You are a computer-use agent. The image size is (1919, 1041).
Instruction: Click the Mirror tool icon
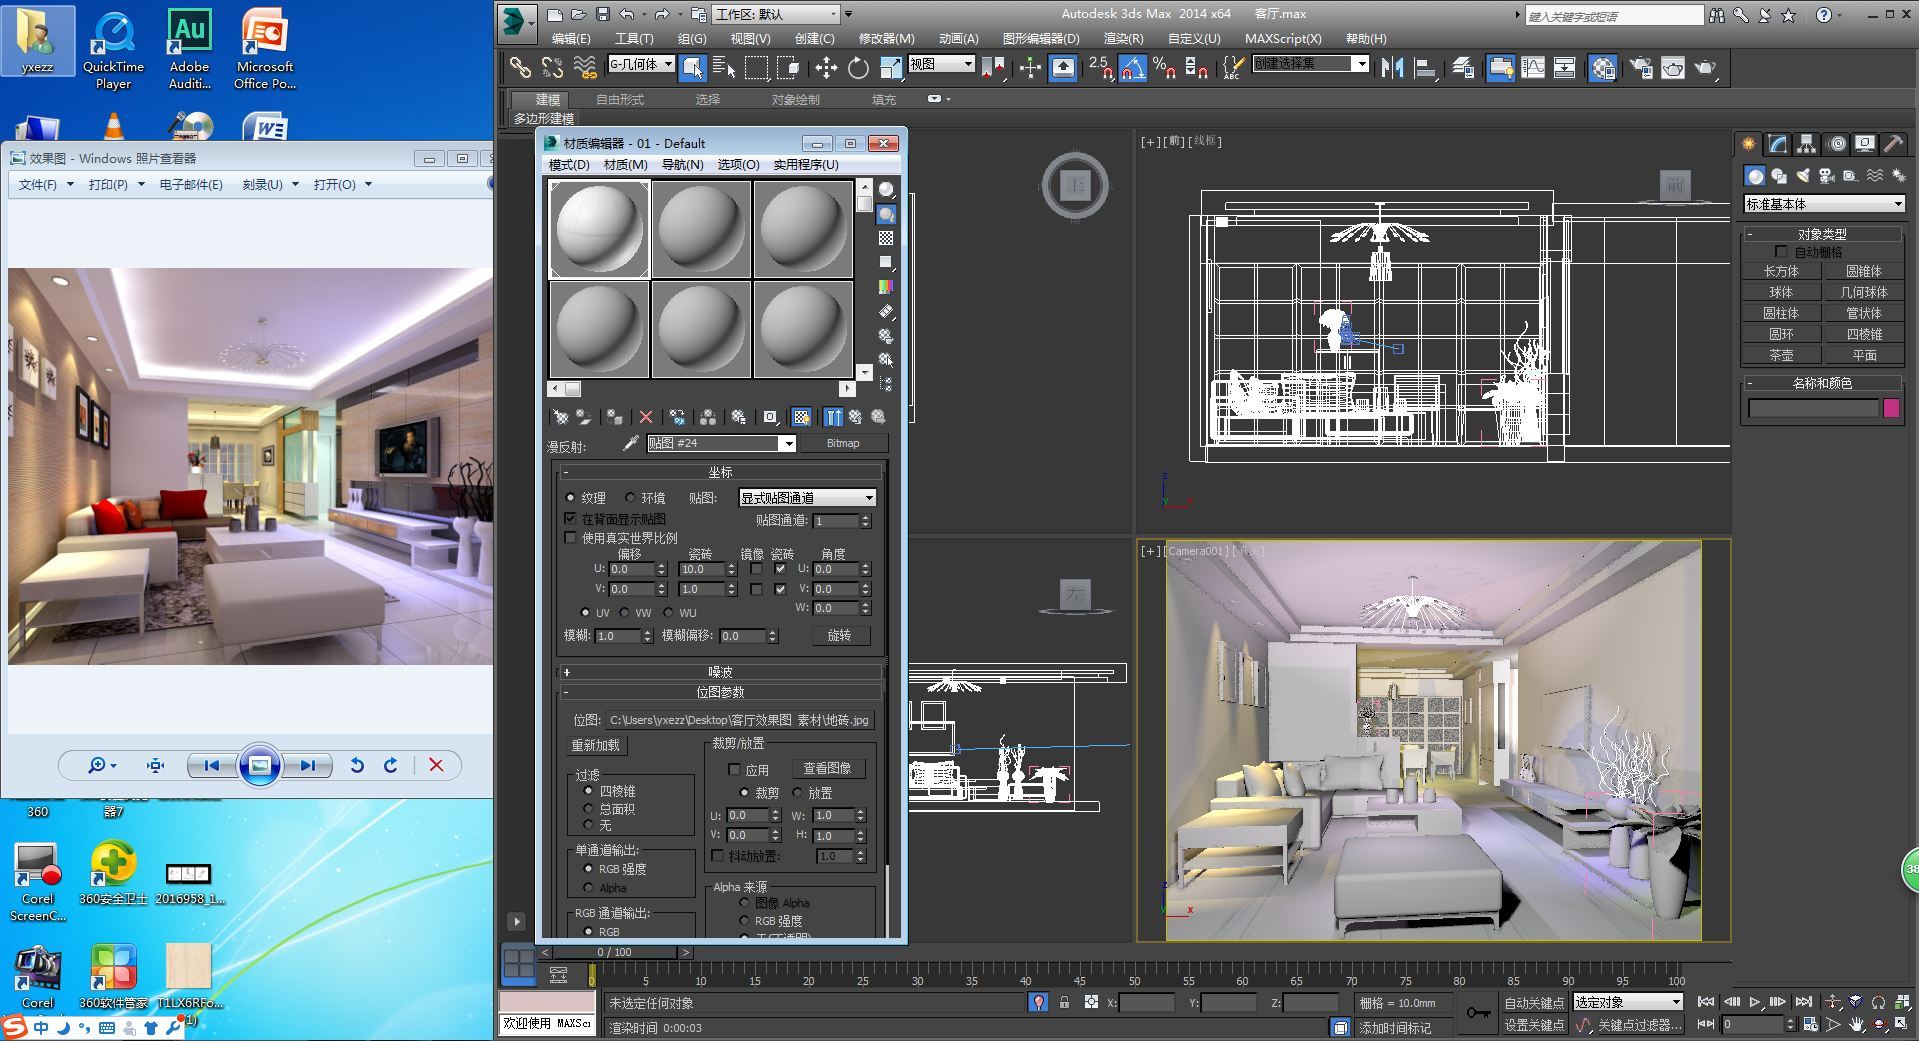tap(1392, 67)
